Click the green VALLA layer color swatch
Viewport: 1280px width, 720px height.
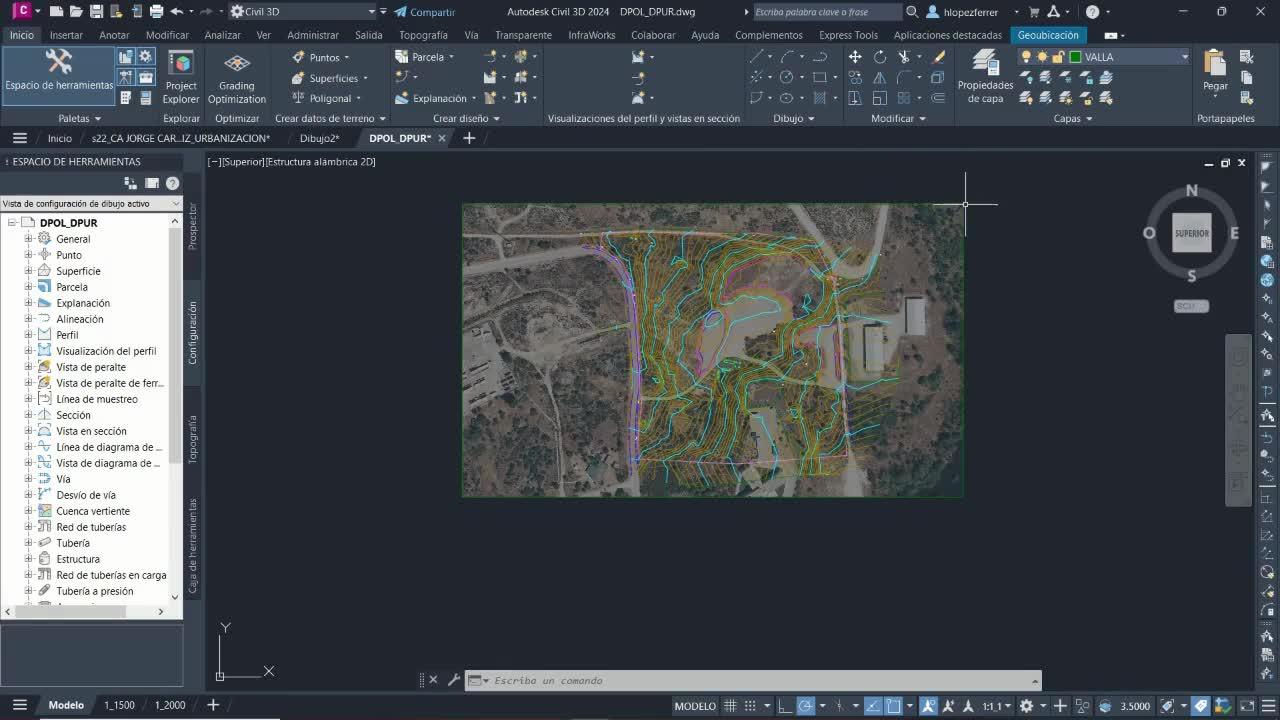click(x=1075, y=57)
